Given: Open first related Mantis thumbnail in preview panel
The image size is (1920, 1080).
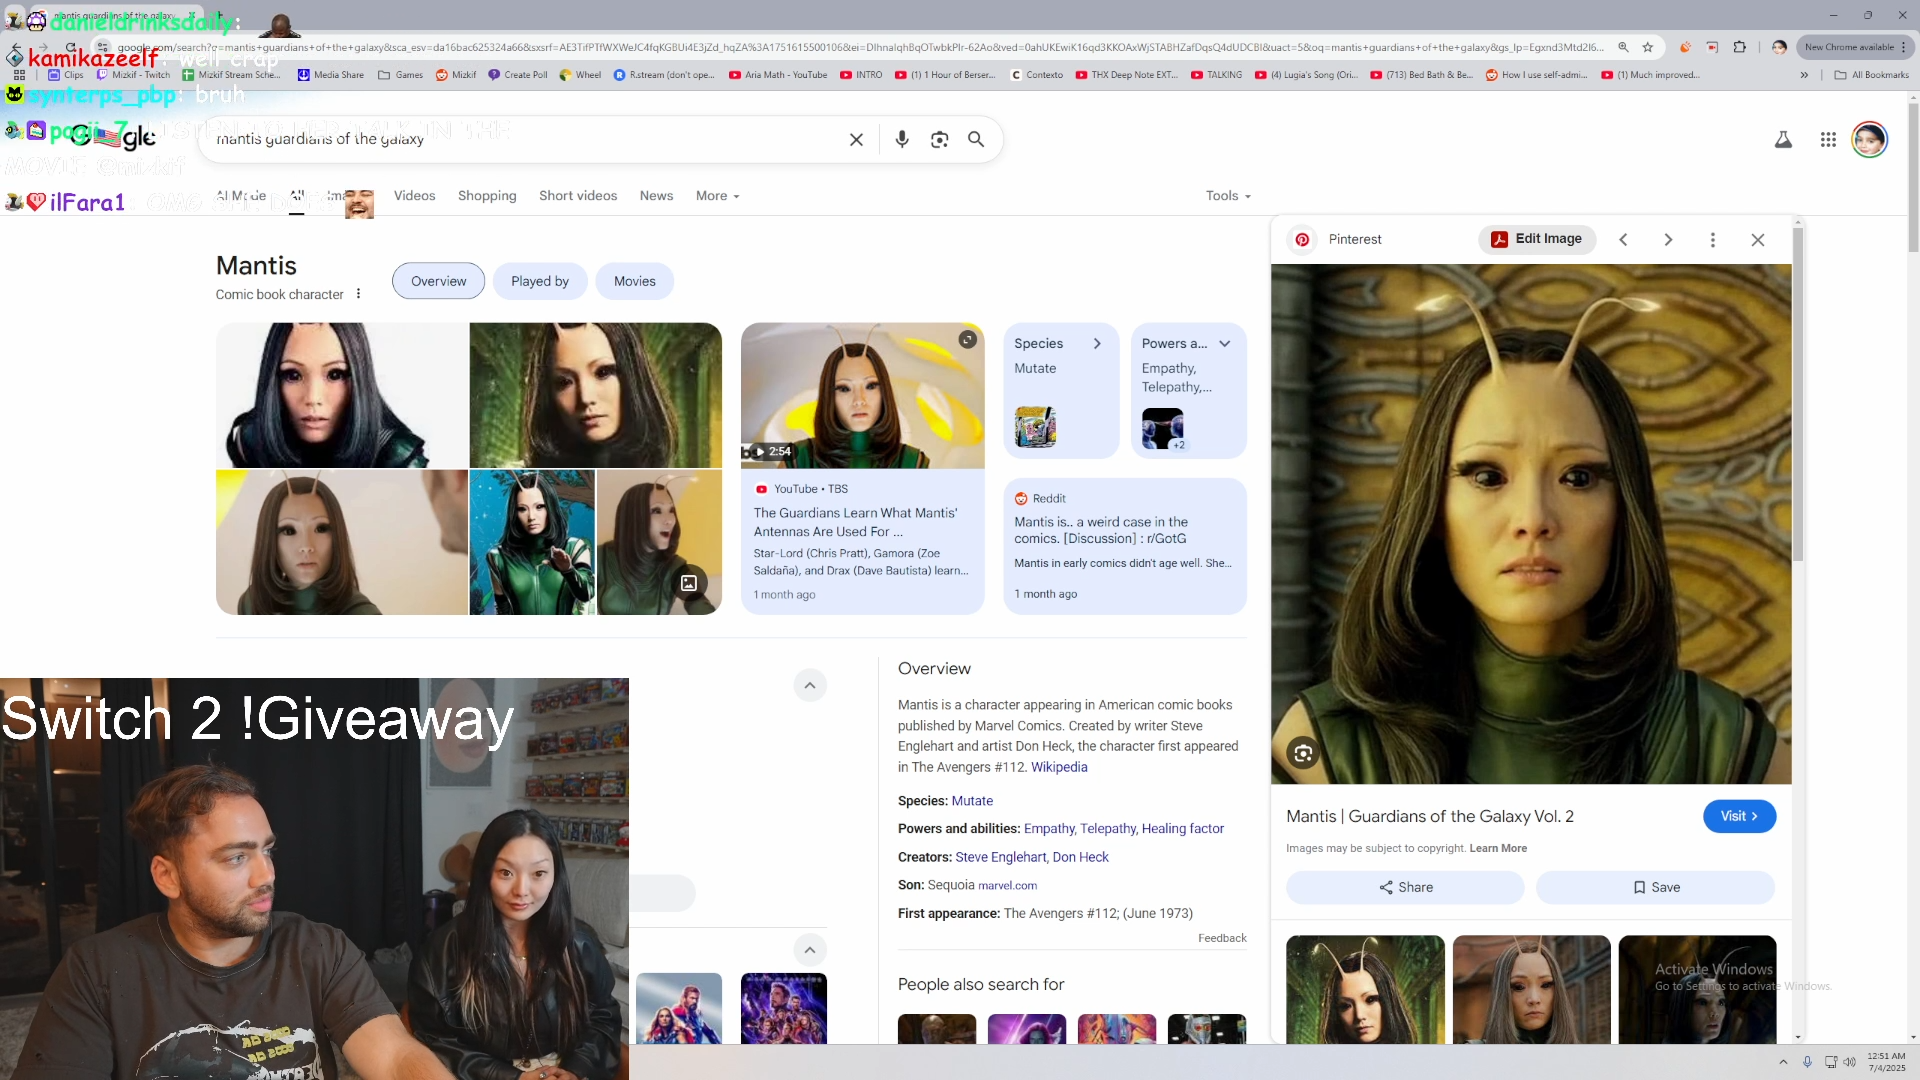Looking at the screenshot, I should coord(1365,990).
